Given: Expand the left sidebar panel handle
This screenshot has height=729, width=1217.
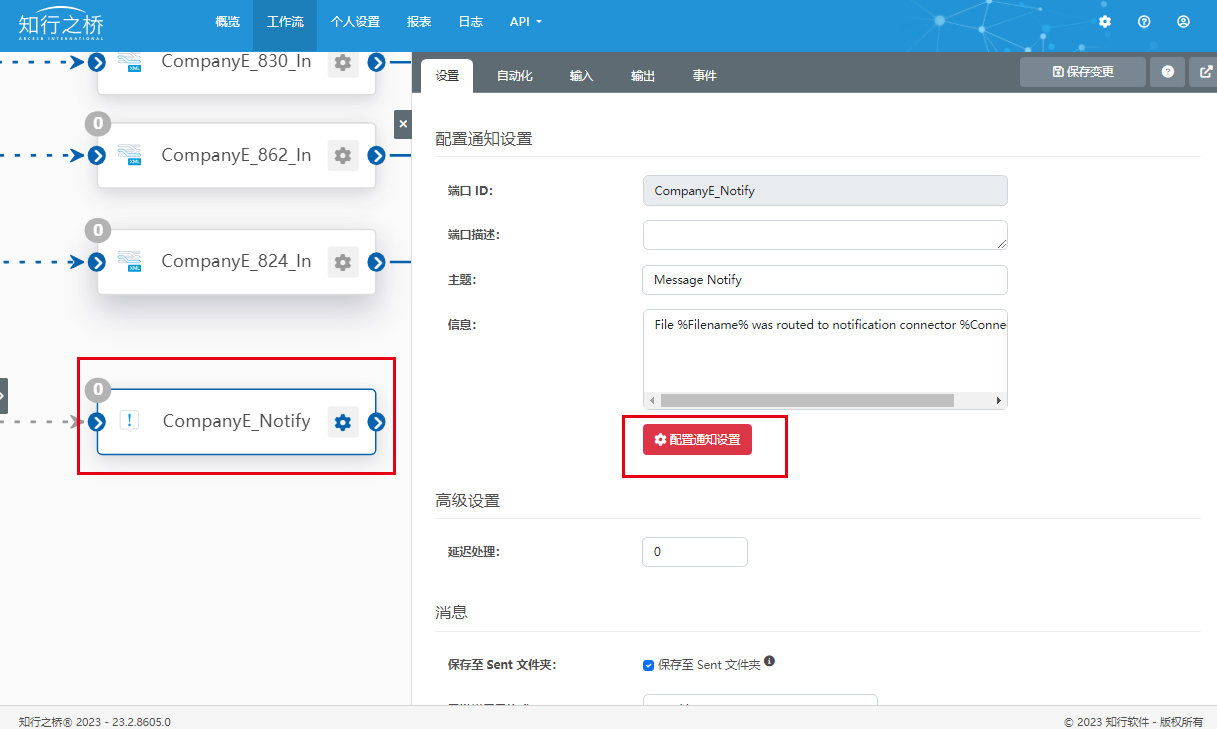Looking at the screenshot, I should tap(3, 396).
